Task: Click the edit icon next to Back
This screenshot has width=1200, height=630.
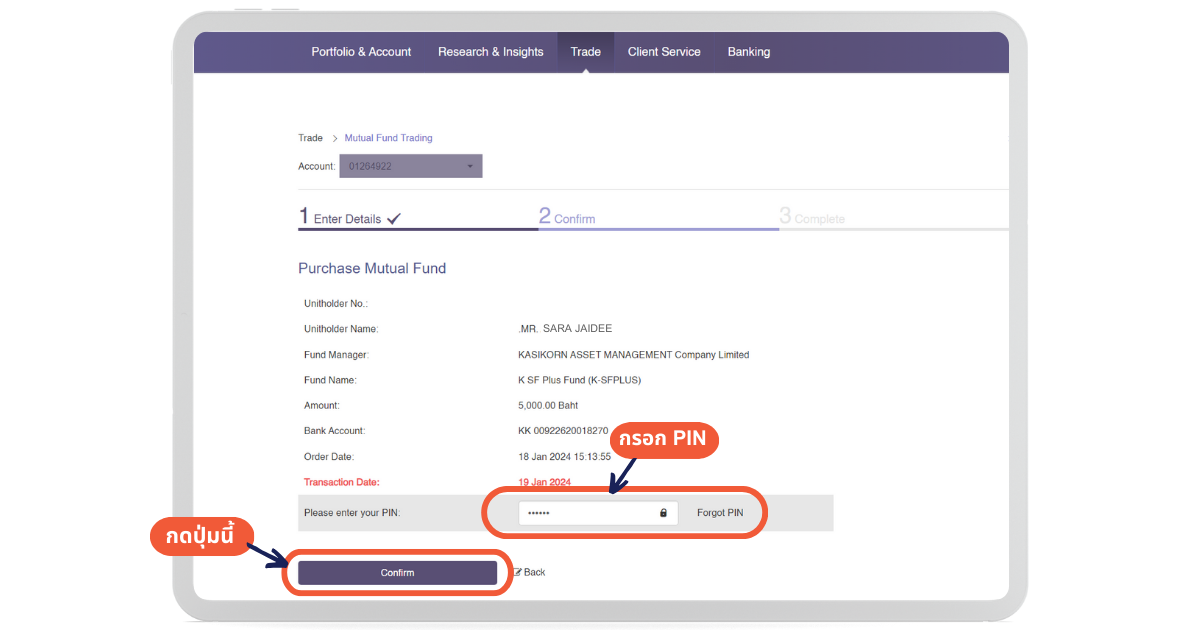Action: [518, 572]
